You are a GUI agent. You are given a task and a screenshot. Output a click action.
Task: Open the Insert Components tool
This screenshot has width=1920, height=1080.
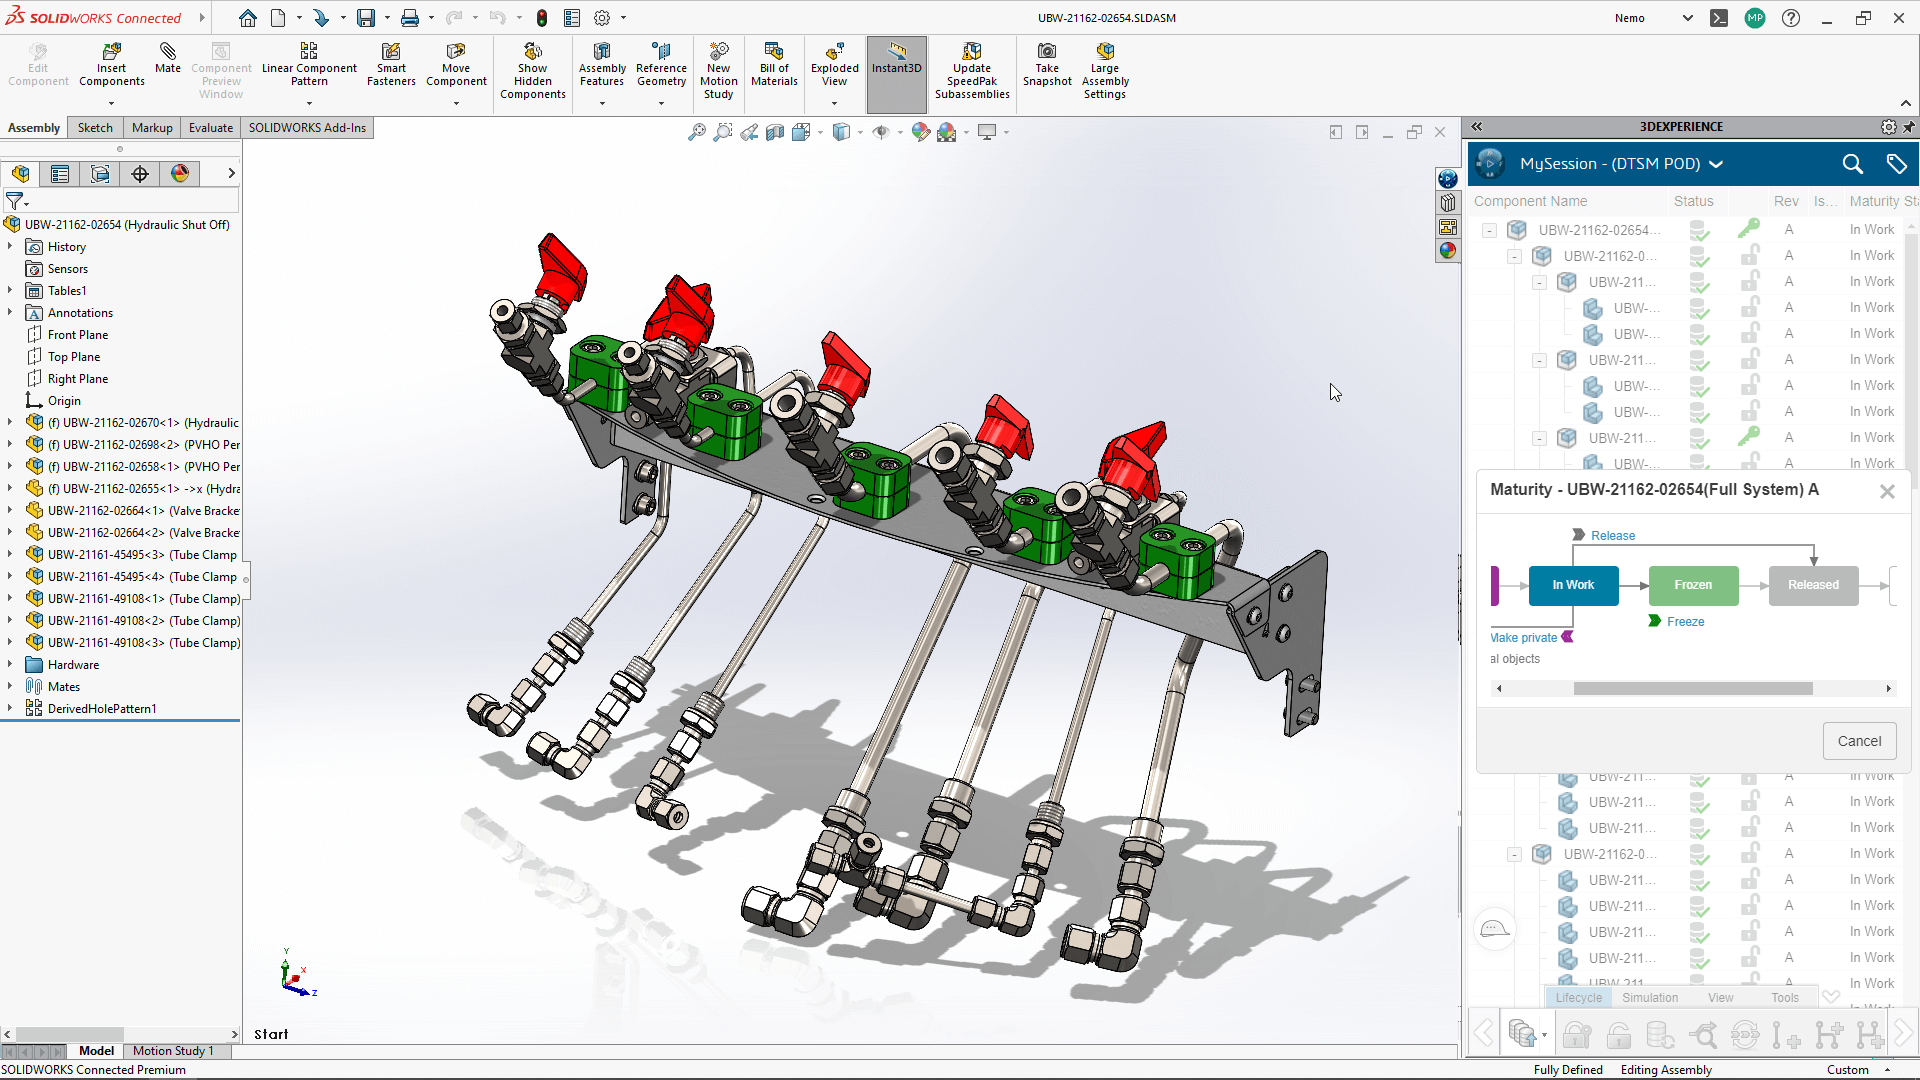pyautogui.click(x=111, y=65)
